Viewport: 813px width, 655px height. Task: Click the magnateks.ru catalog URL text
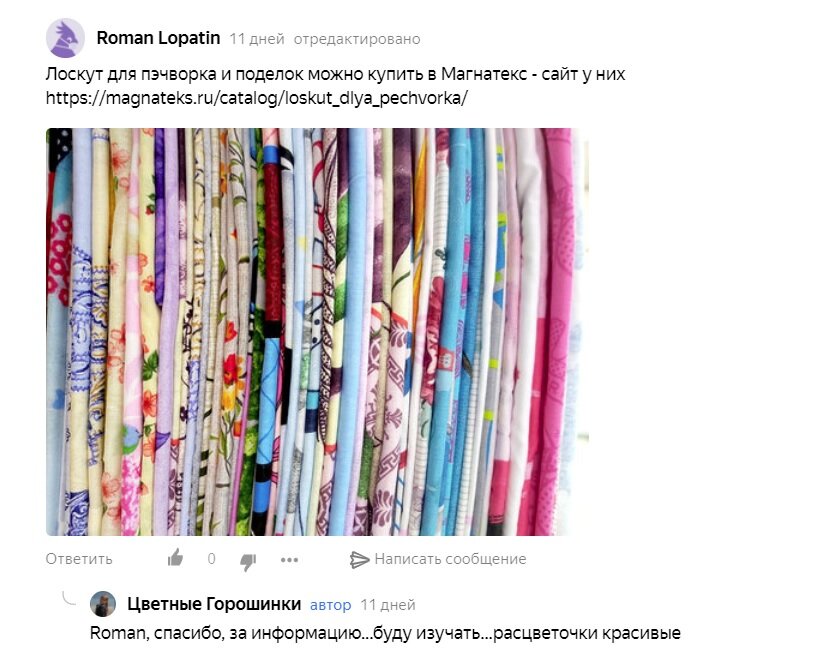click(x=257, y=98)
